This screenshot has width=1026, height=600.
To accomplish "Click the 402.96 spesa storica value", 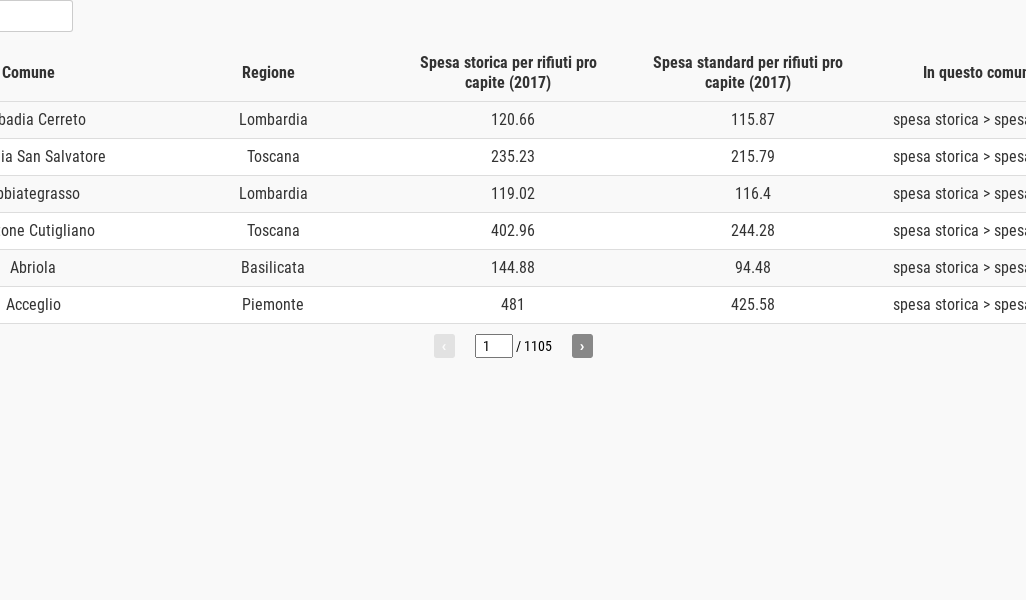I will pyautogui.click(x=513, y=231).
